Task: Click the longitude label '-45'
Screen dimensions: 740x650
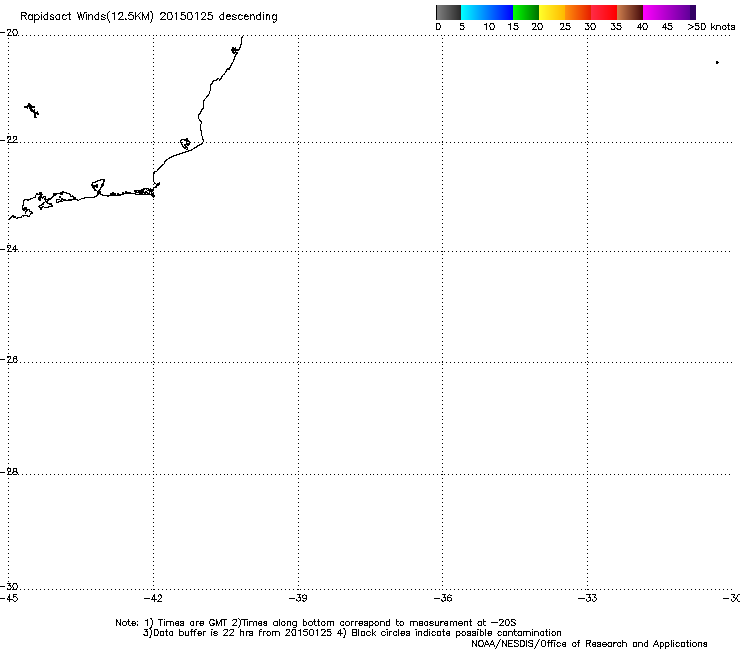Action: tap(9, 598)
